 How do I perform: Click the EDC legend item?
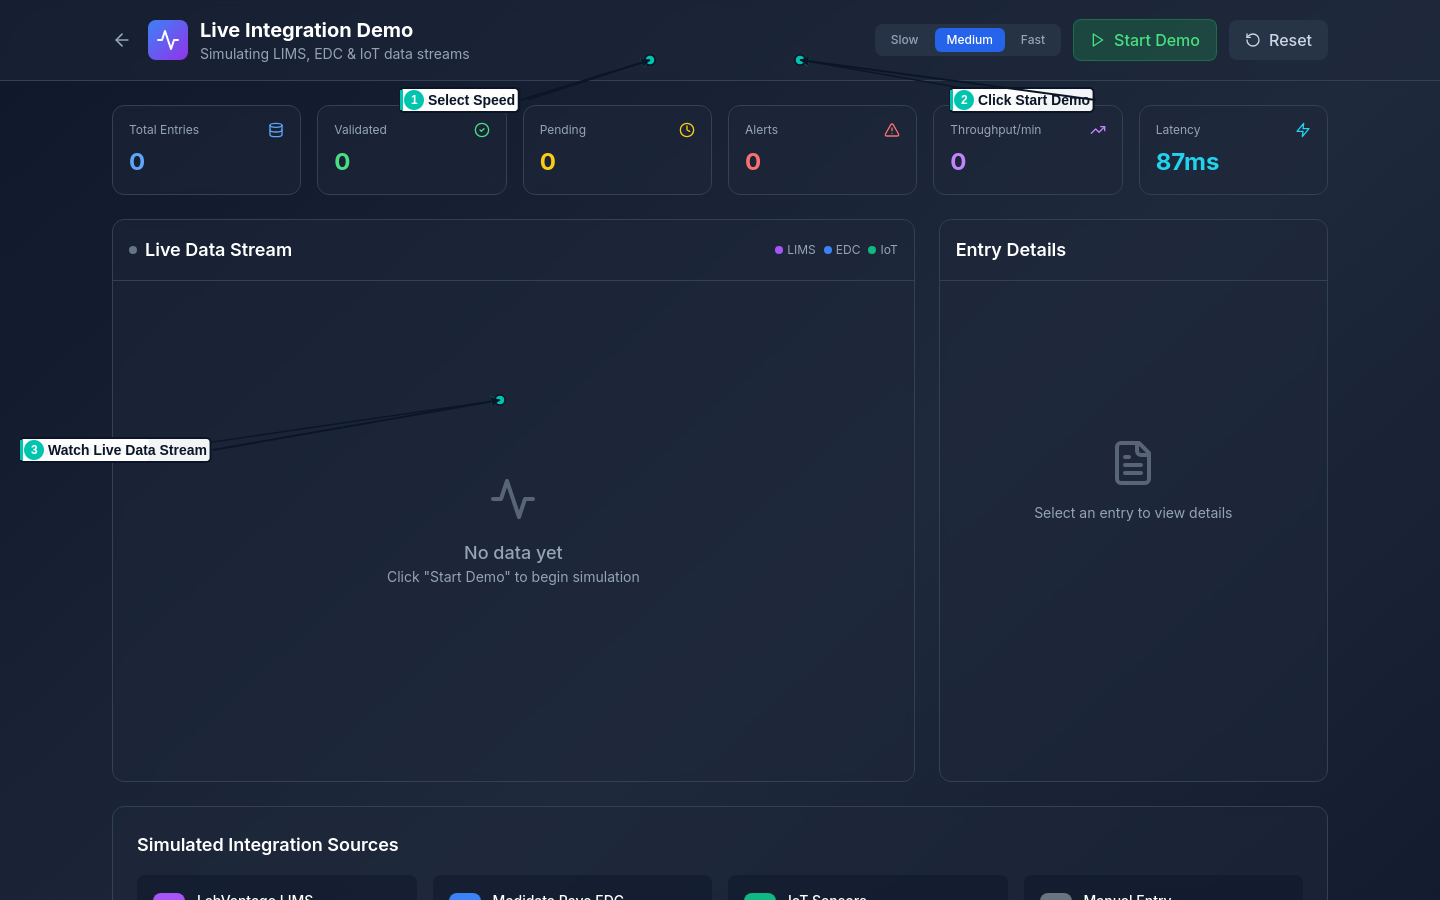[x=842, y=250]
